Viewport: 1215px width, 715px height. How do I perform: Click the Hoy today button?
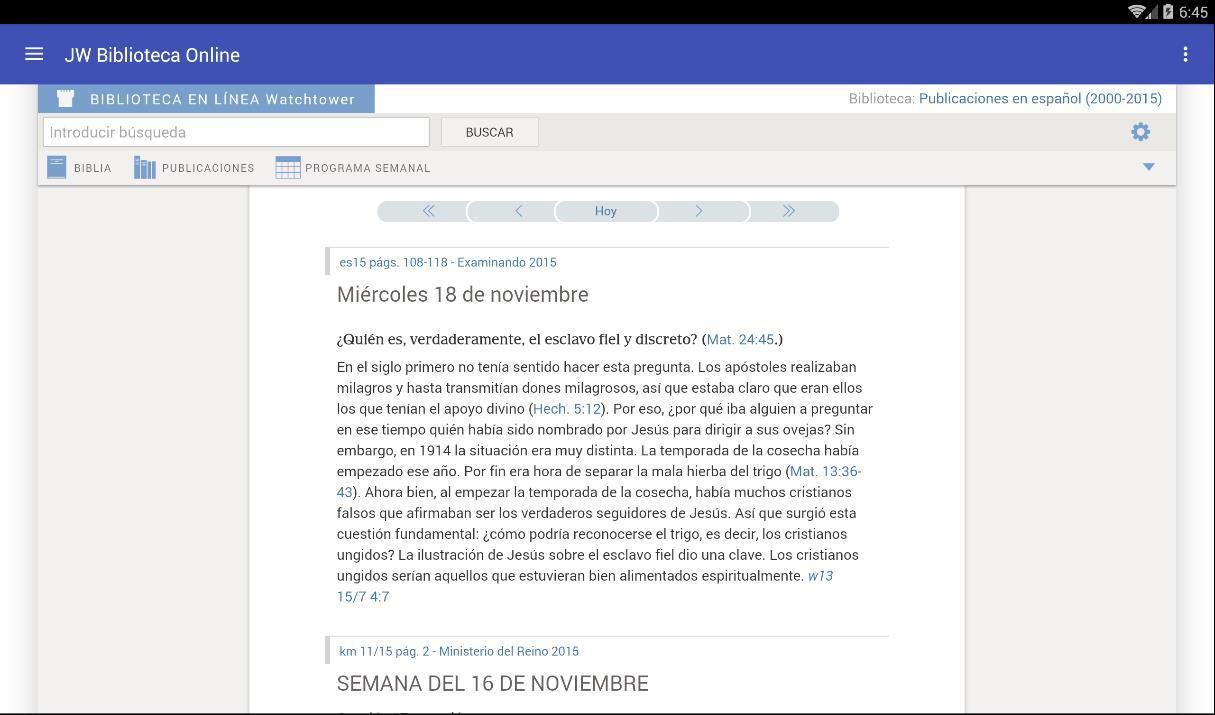click(x=606, y=211)
